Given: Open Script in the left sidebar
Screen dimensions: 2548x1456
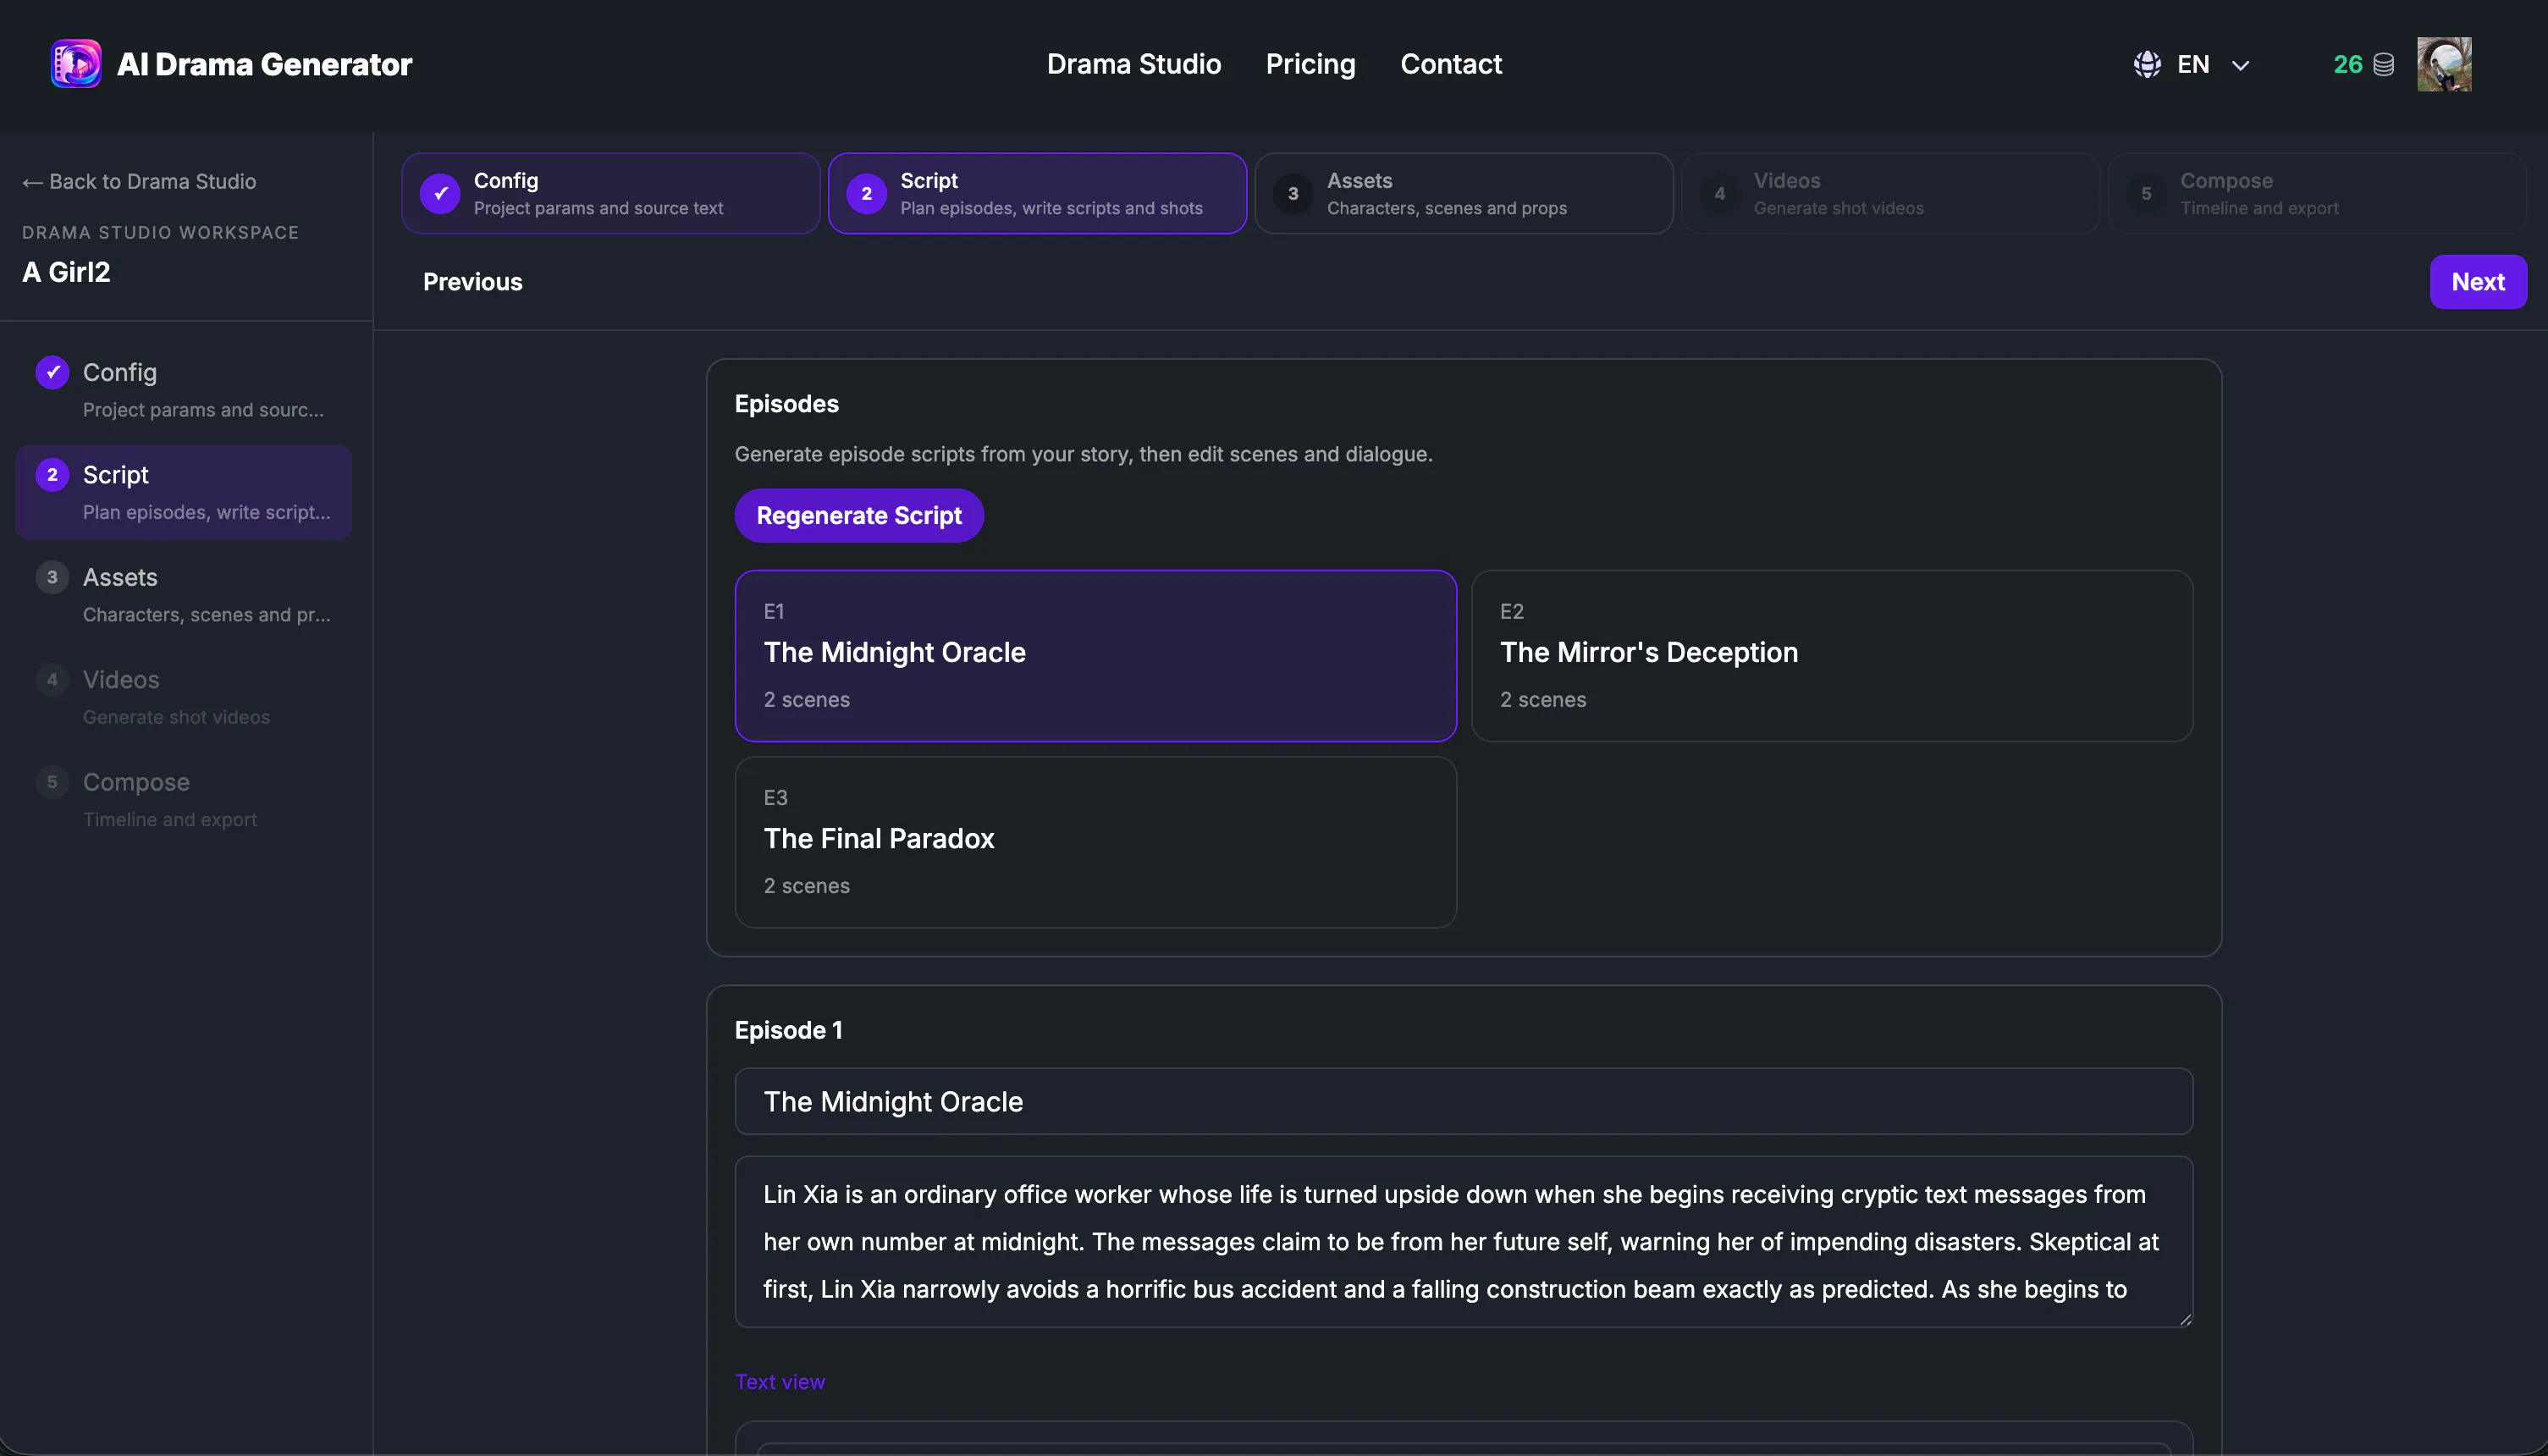Looking at the screenshot, I should [x=184, y=492].
